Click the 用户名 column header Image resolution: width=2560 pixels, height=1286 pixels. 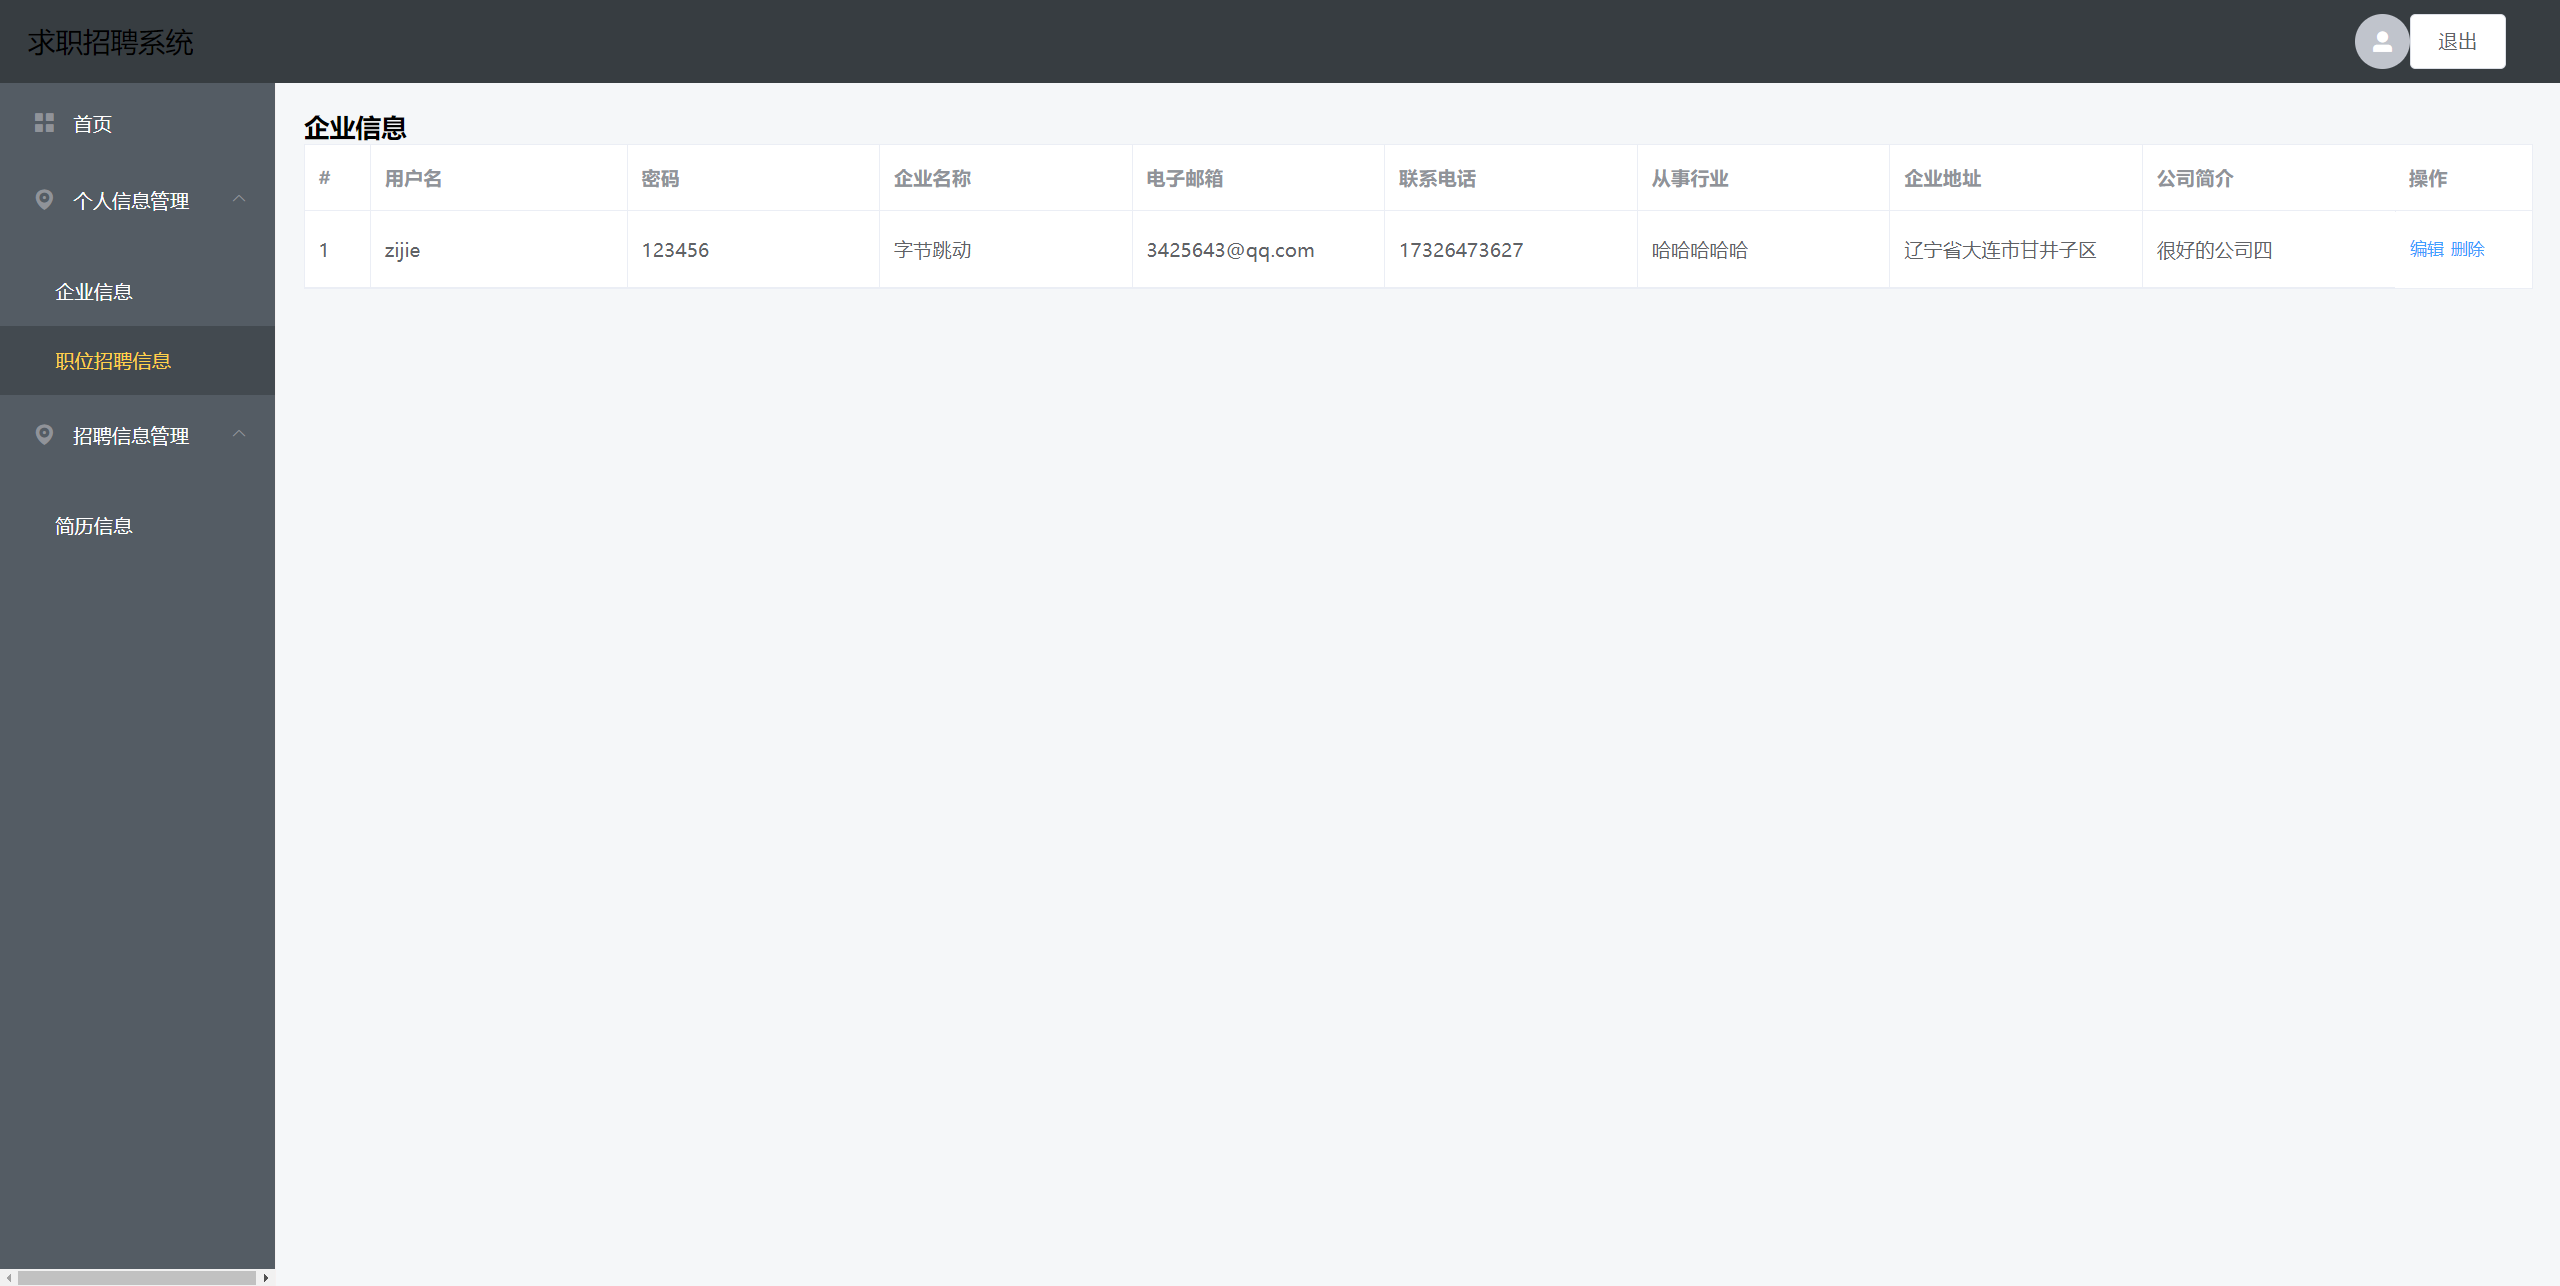tap(413, 178)
